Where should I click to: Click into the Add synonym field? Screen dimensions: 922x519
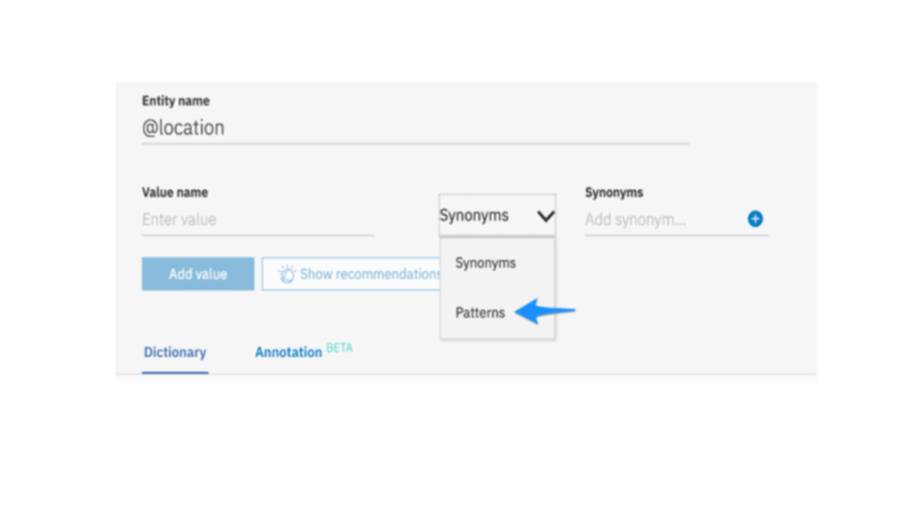[x=660, y=220]
